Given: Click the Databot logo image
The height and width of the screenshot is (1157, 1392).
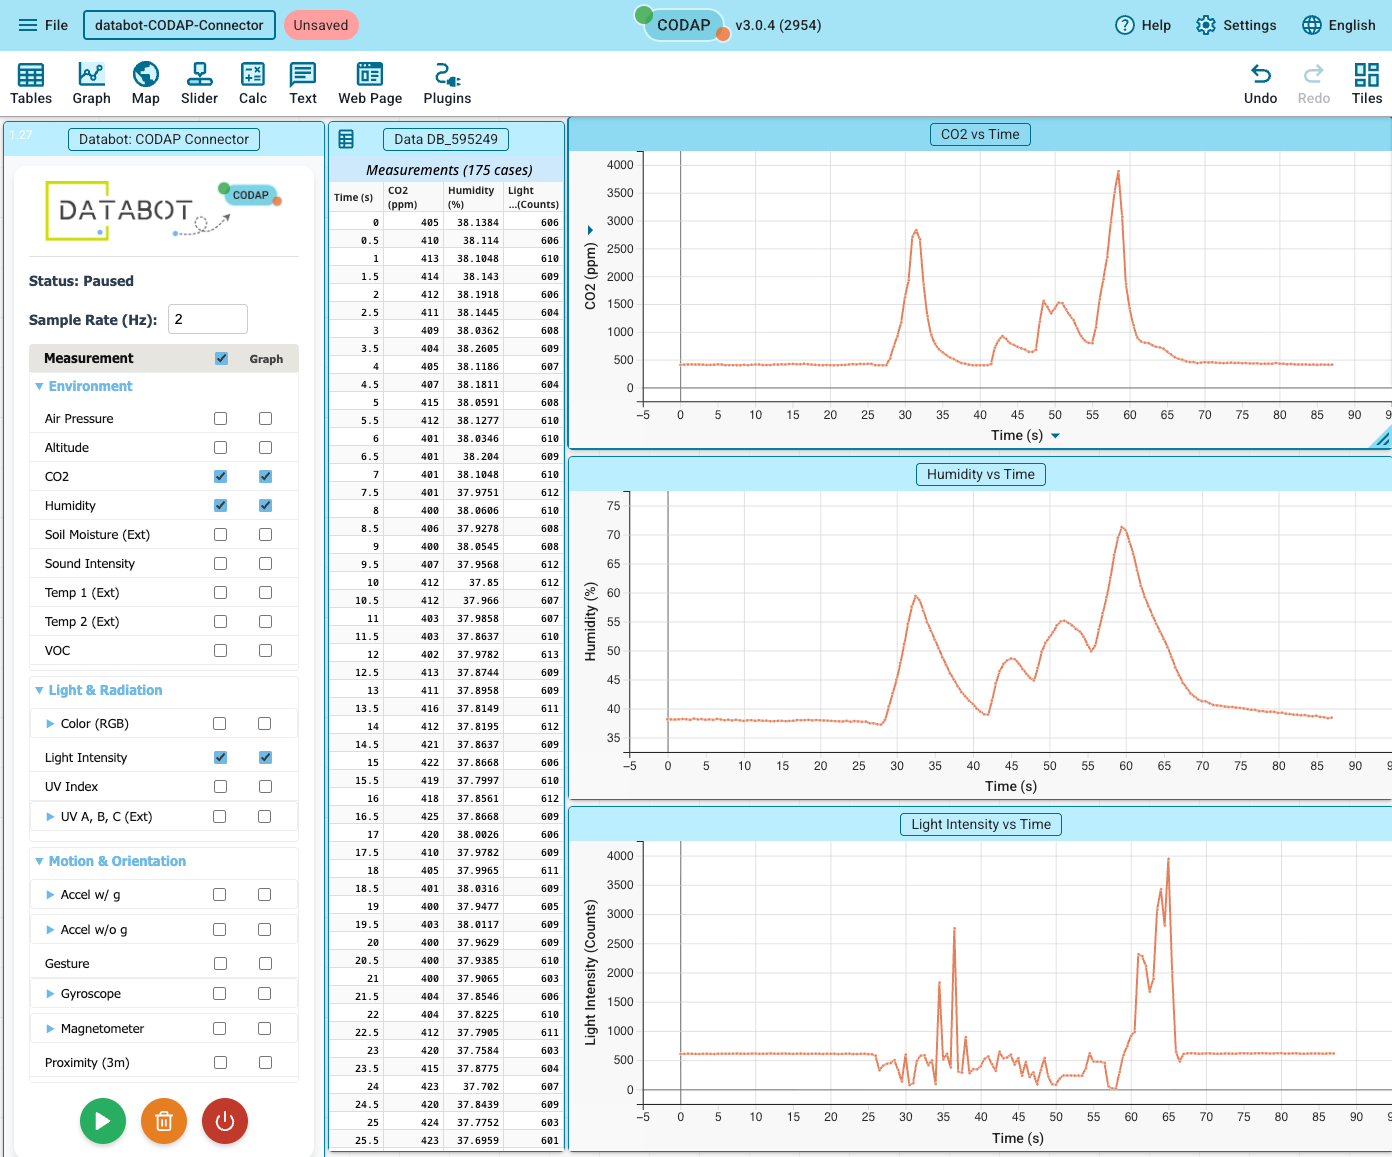Looking at the screenshot, I should (x=163, y=210).
